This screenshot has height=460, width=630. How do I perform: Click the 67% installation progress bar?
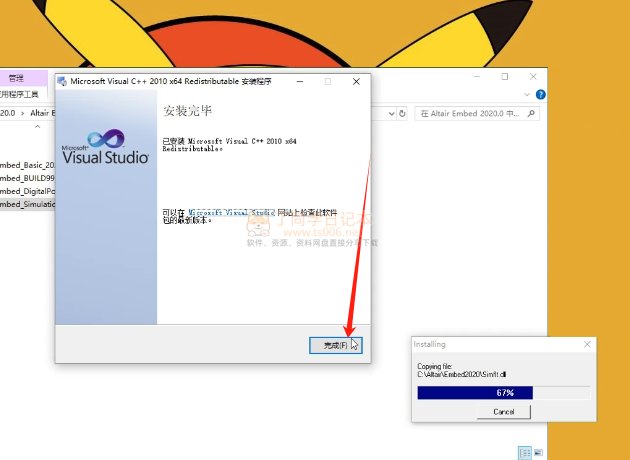click(x=504, y=393)
